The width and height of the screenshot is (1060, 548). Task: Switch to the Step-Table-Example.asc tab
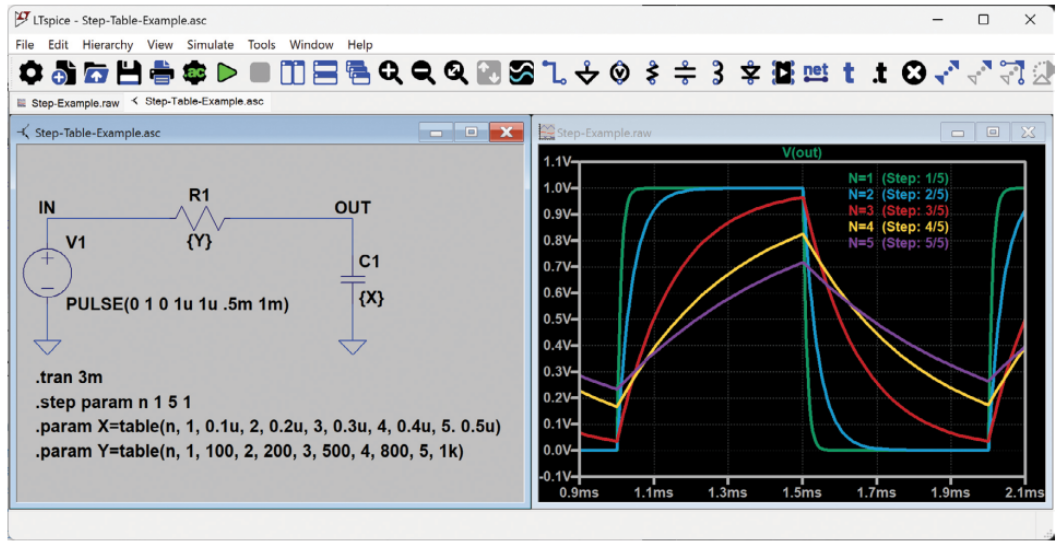tap(198, 102)
